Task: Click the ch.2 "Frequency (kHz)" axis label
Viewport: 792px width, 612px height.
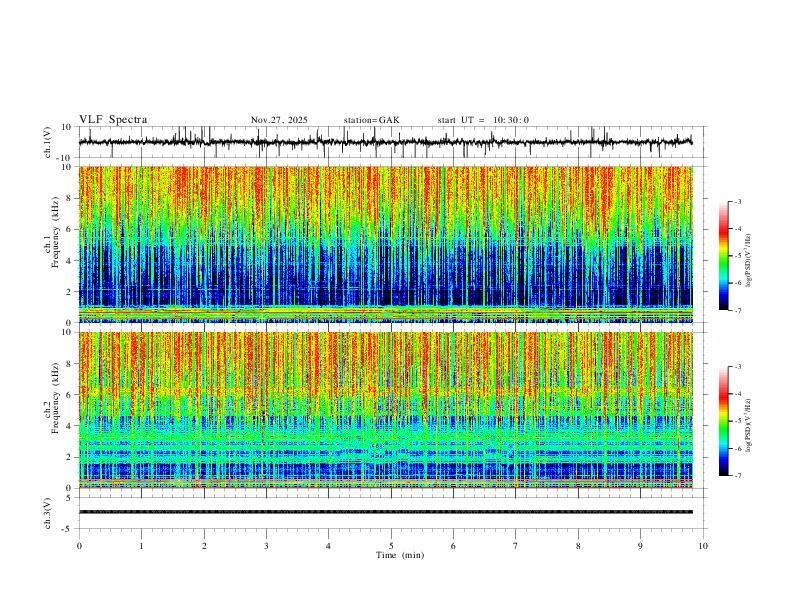Action: pyautogui.click(x=56, y=398)
